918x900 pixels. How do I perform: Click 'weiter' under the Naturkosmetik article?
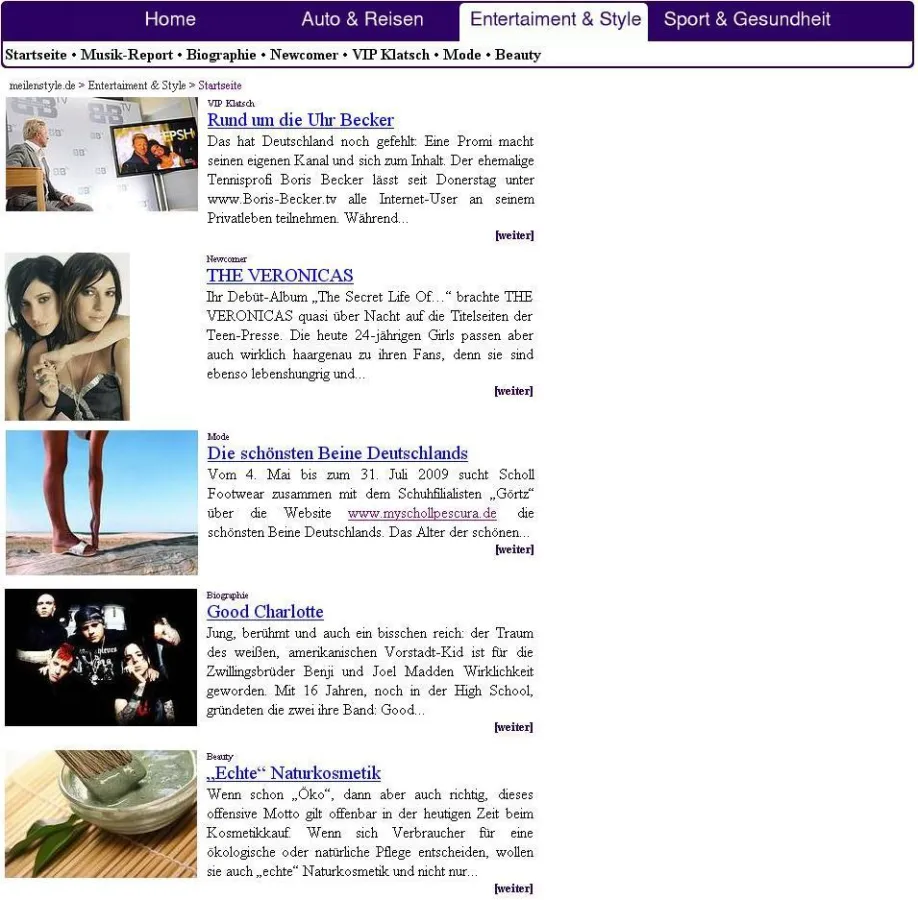coord(513,888)
